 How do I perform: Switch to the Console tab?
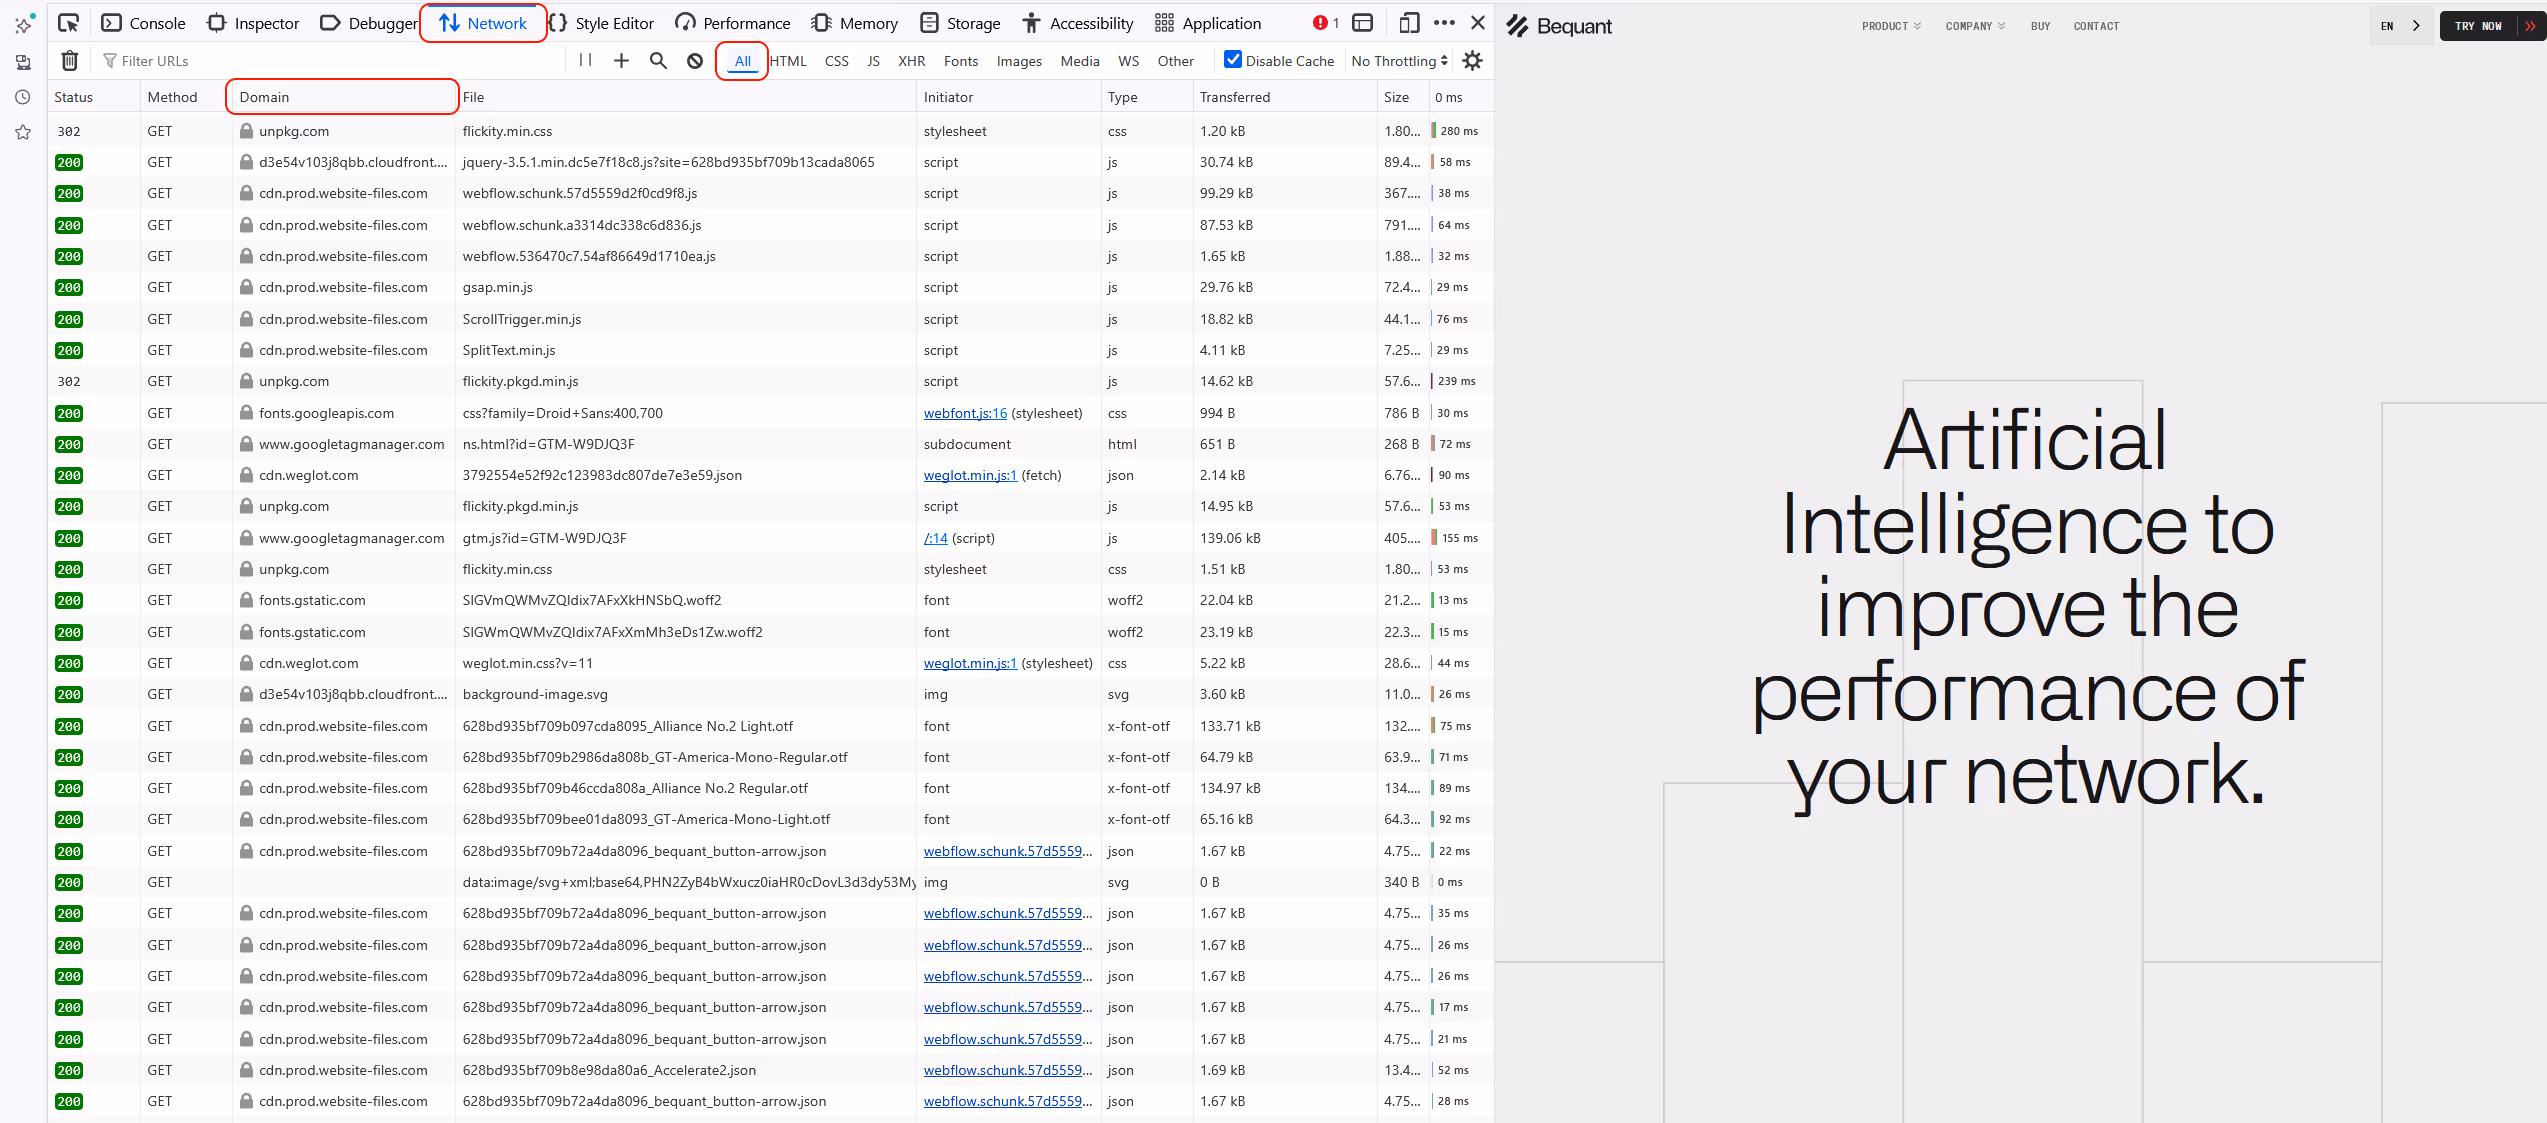click(x=144, y=23)
